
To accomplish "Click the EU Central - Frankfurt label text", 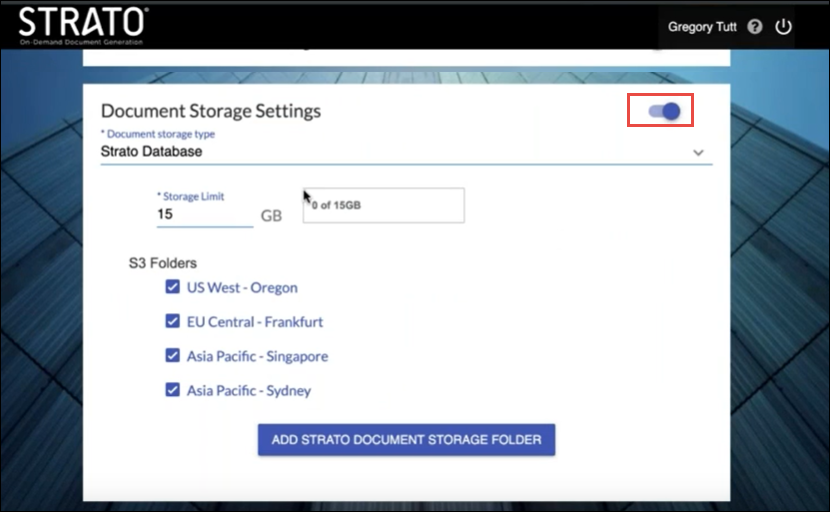I will (x=255, y=322).
